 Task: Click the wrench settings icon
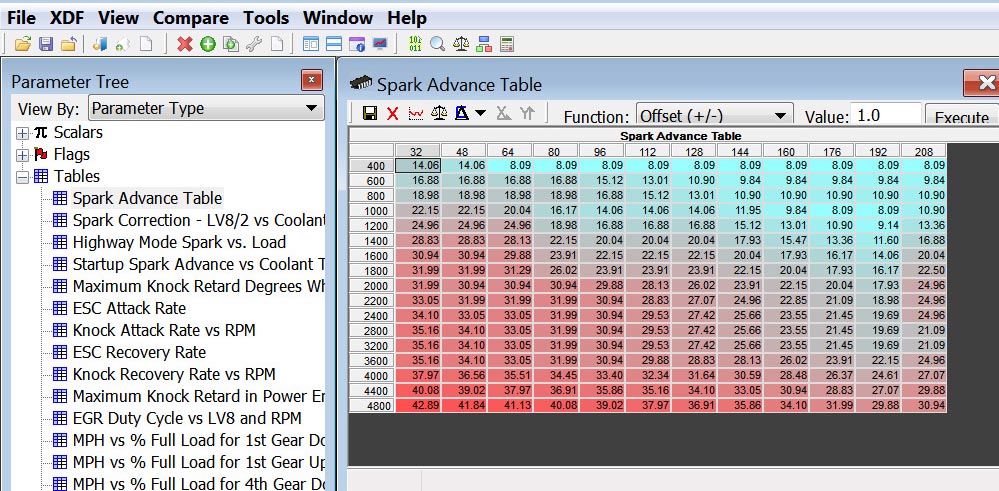click(x=253, y=44)
